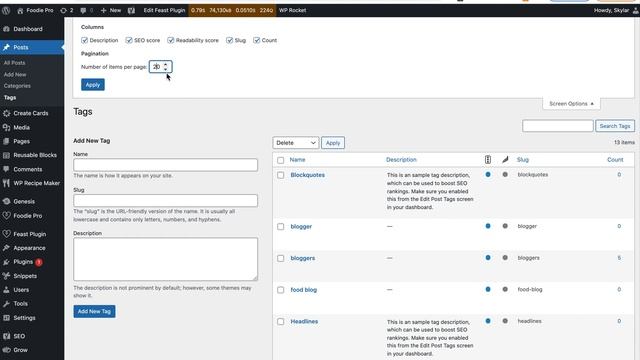Open Create Cards in sidebar
The height and width of the screenshot is (360, 640).
tap(32, 113)
